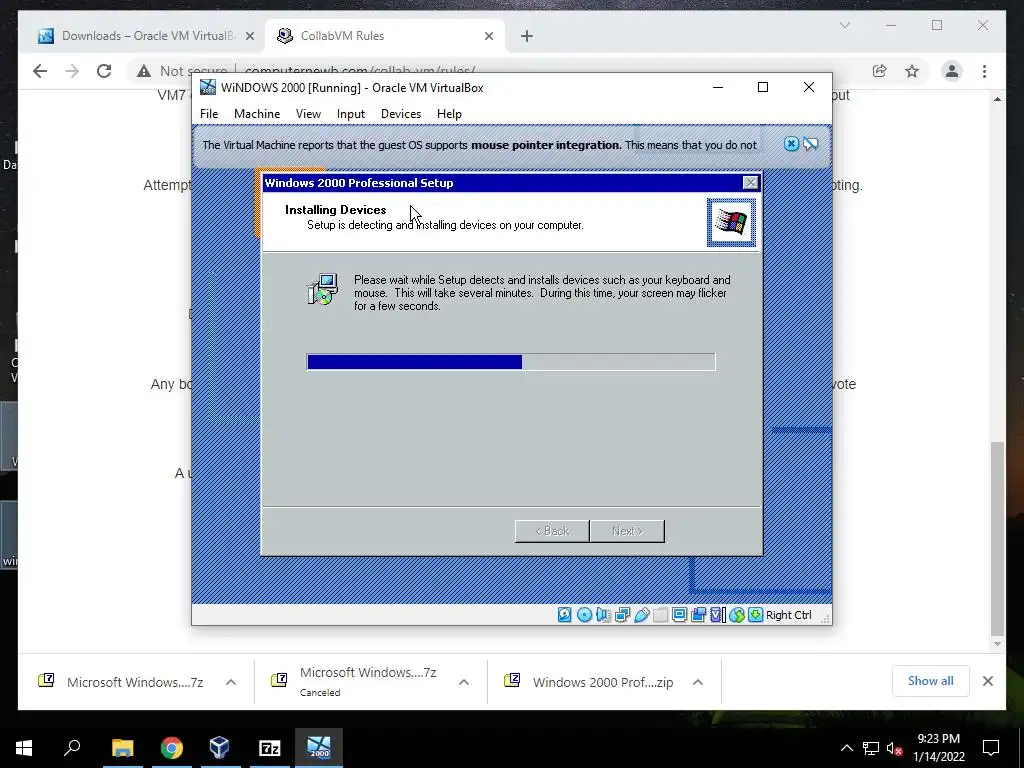Expand options for canceled Microsoft Windows 7z download
This screenshot has height=768, width=1024.
point(464,682)
